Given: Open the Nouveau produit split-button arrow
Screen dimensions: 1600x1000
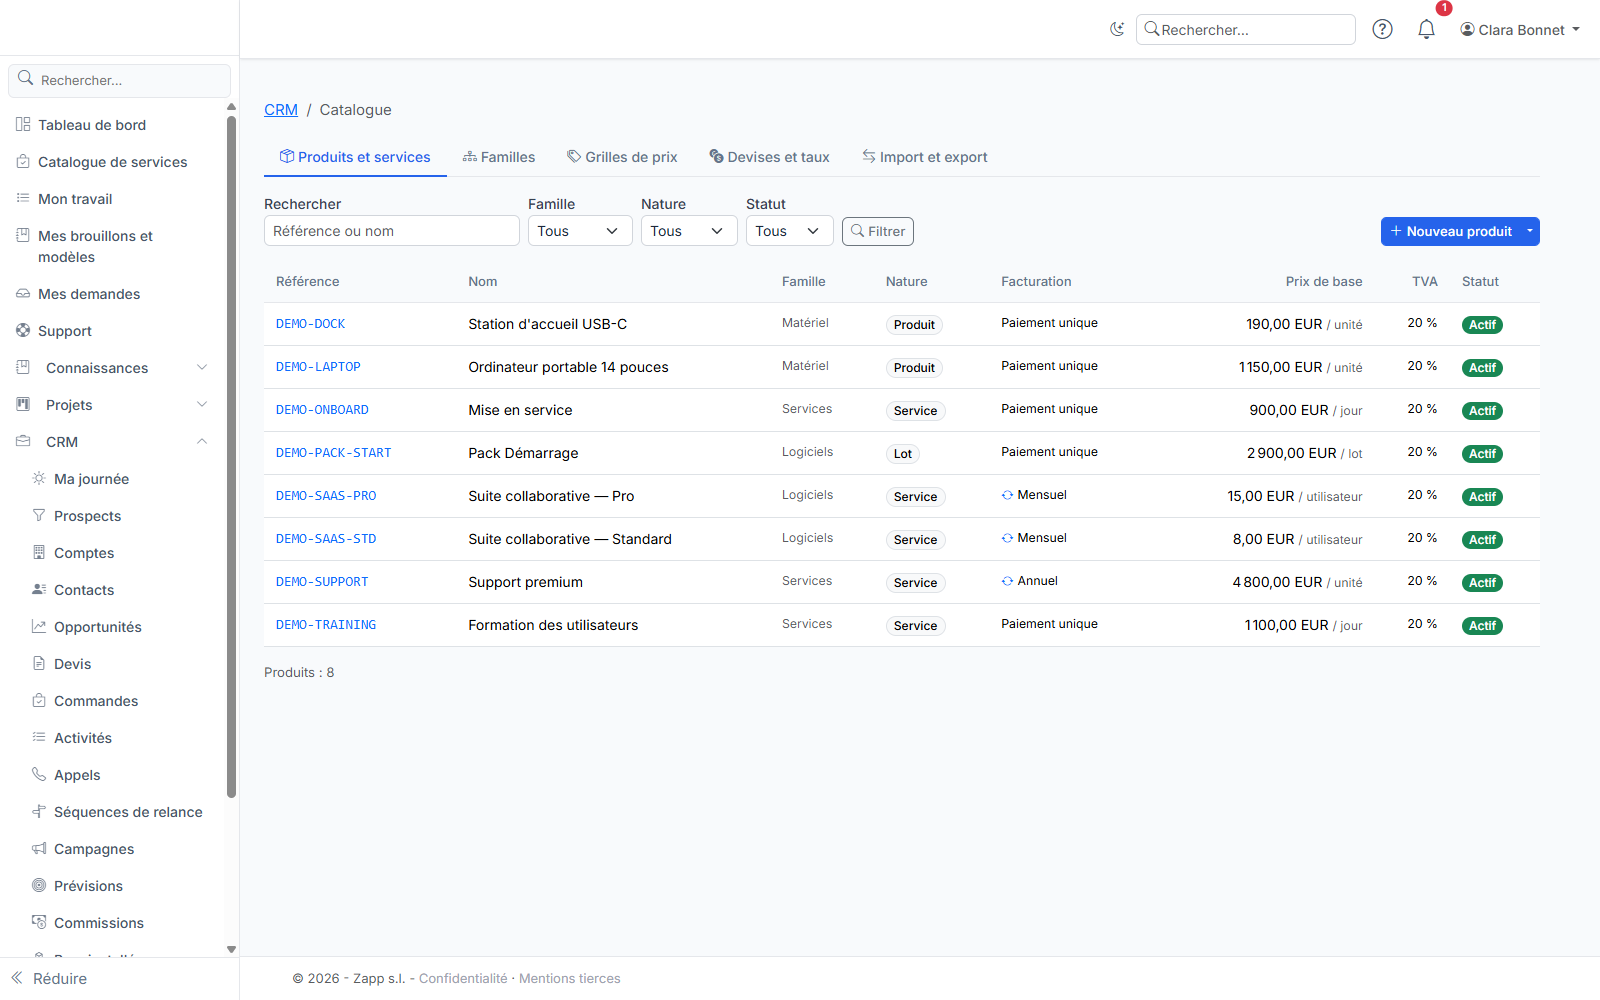Looking at the screenshot, I should click(1530, 231).
